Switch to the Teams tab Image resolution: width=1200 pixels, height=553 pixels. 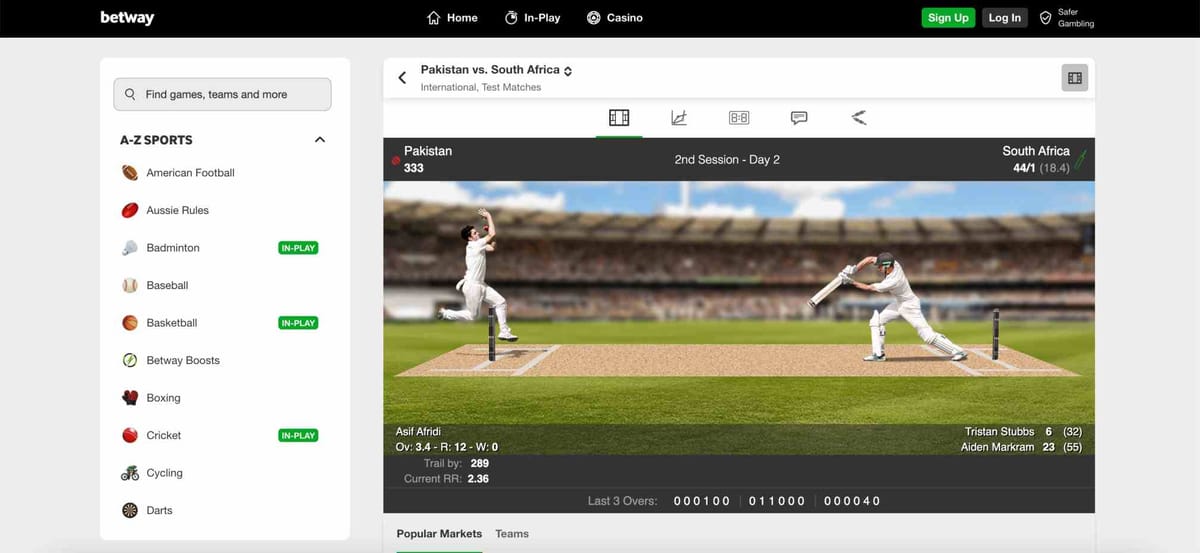pyautogui.click(x=512, y=534)
